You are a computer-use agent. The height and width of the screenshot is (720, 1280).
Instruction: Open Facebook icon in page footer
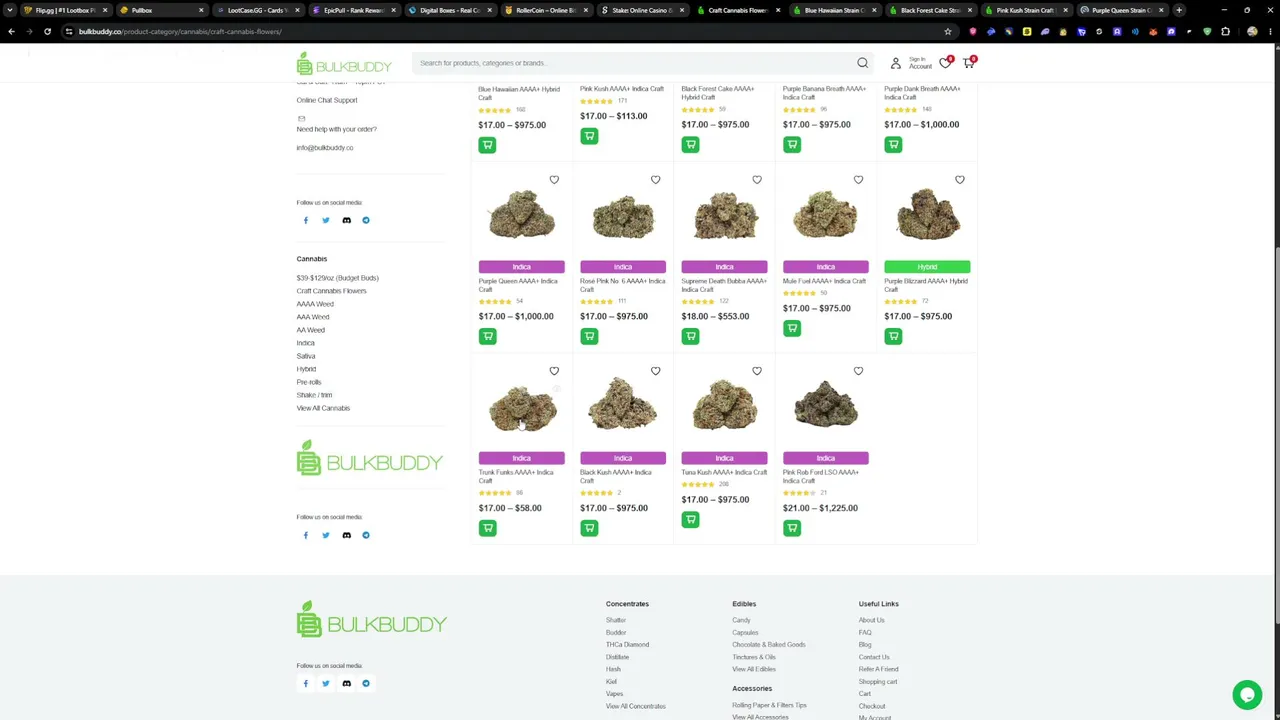click(x=306, y=684)
